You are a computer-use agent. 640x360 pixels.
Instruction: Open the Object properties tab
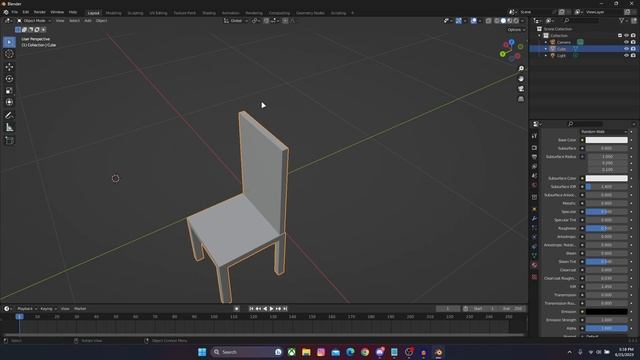(x=534, y=209)
